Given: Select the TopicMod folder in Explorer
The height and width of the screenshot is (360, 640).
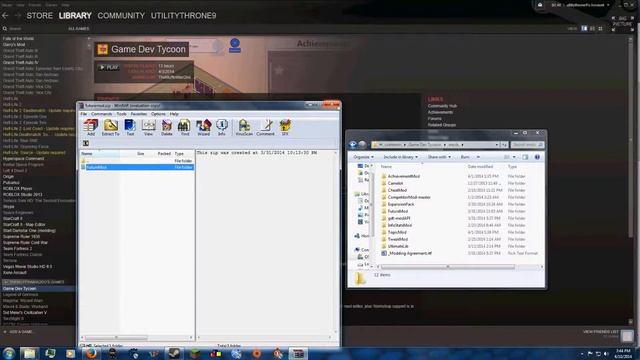Looking at the screenshot, I should (397, 232).
